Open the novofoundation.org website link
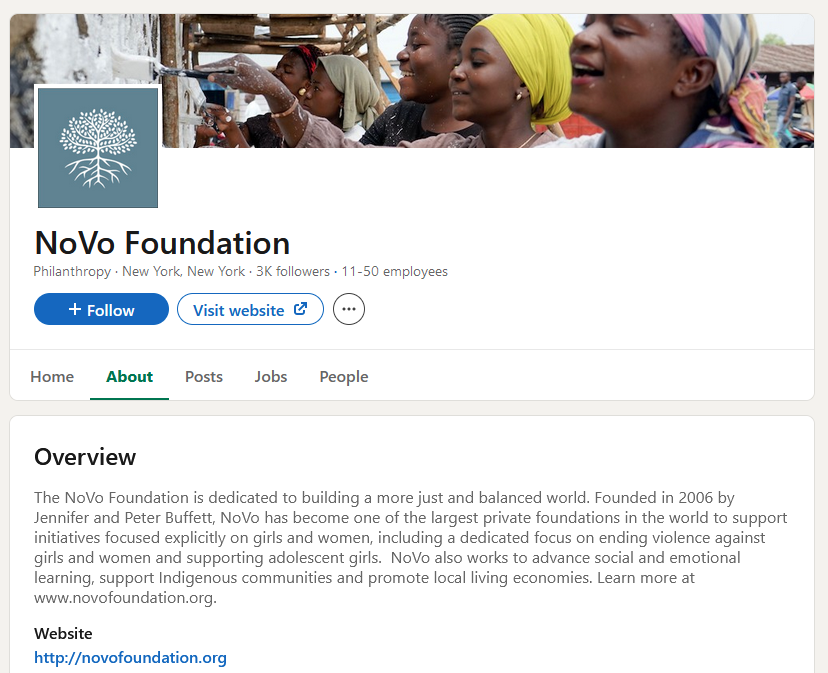Screen dimensions: 828x673 130,658
